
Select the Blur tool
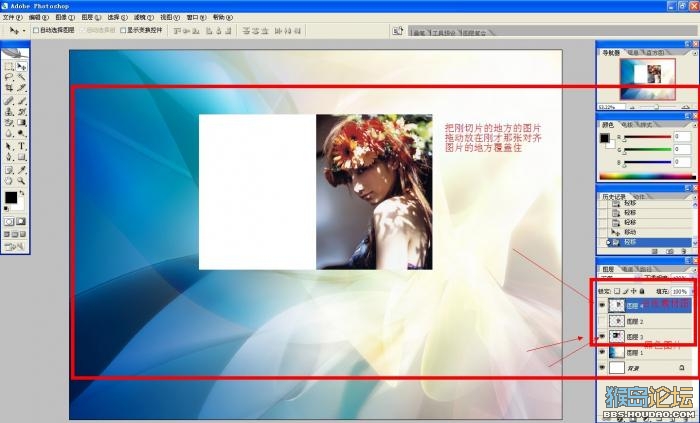[9, 133]
